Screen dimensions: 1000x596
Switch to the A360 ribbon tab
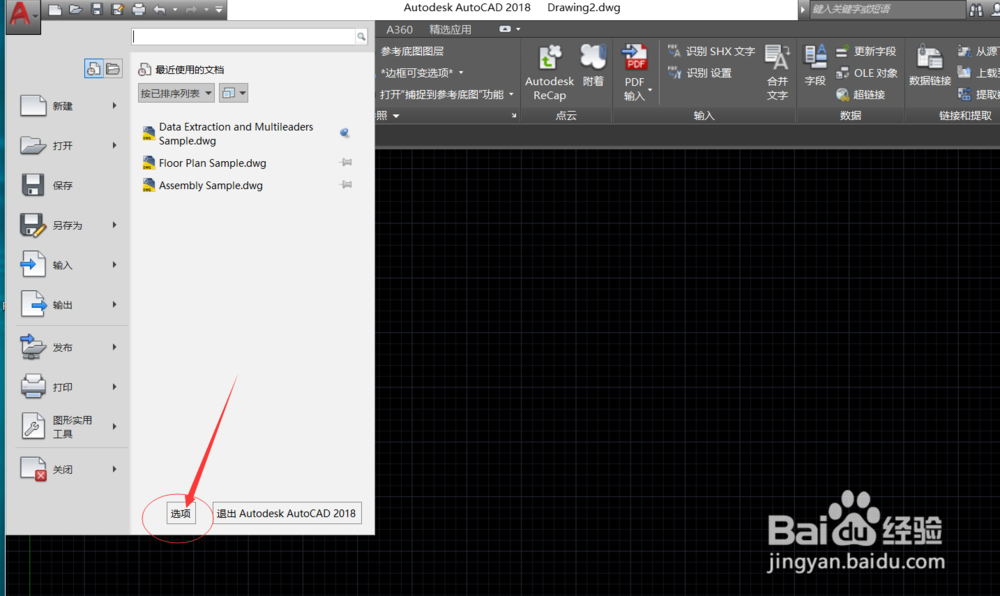pyautogui.click(x=399, y=29)
